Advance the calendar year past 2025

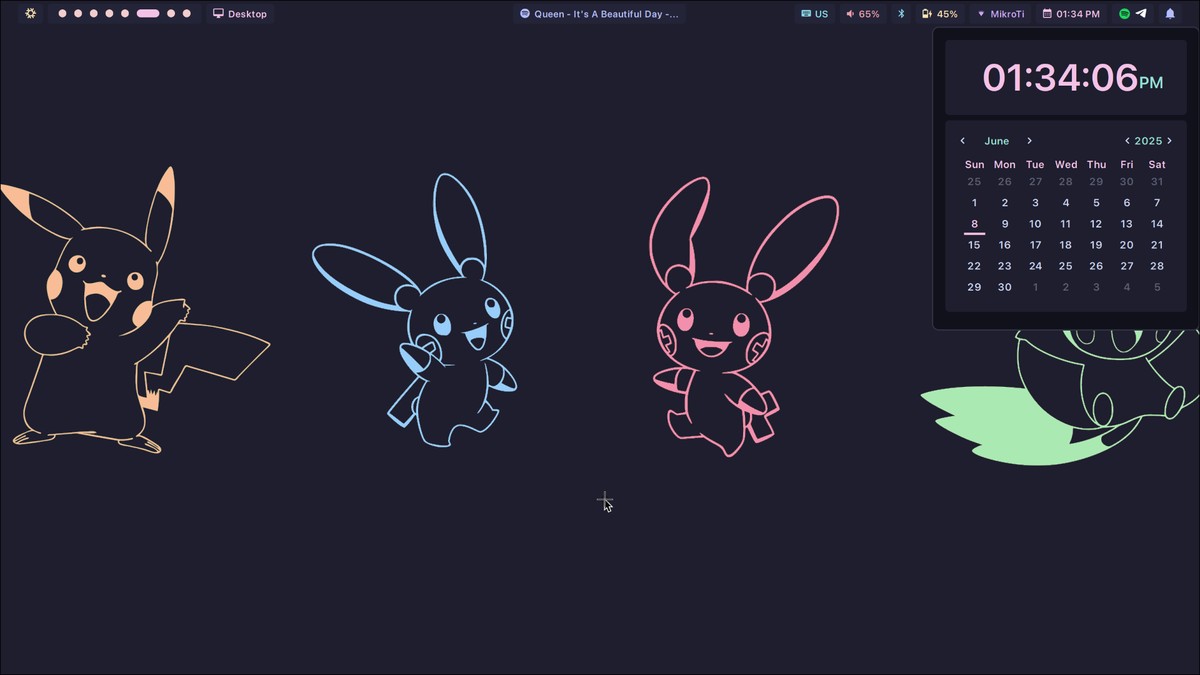[x=1169, y=141]
